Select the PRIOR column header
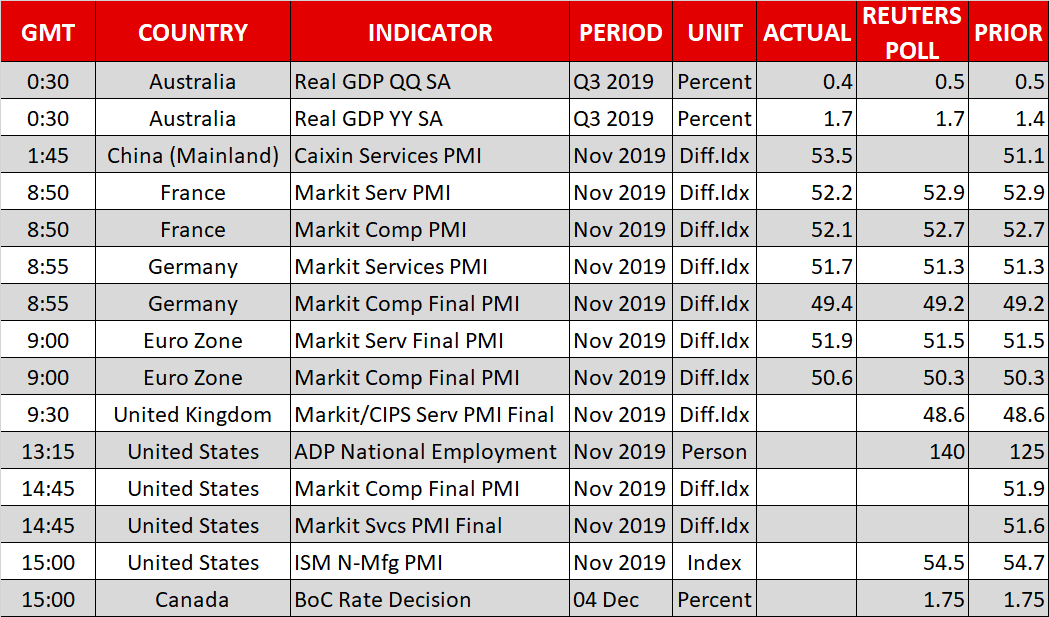Screen dimensions: 1049x617 (1008, 33)
